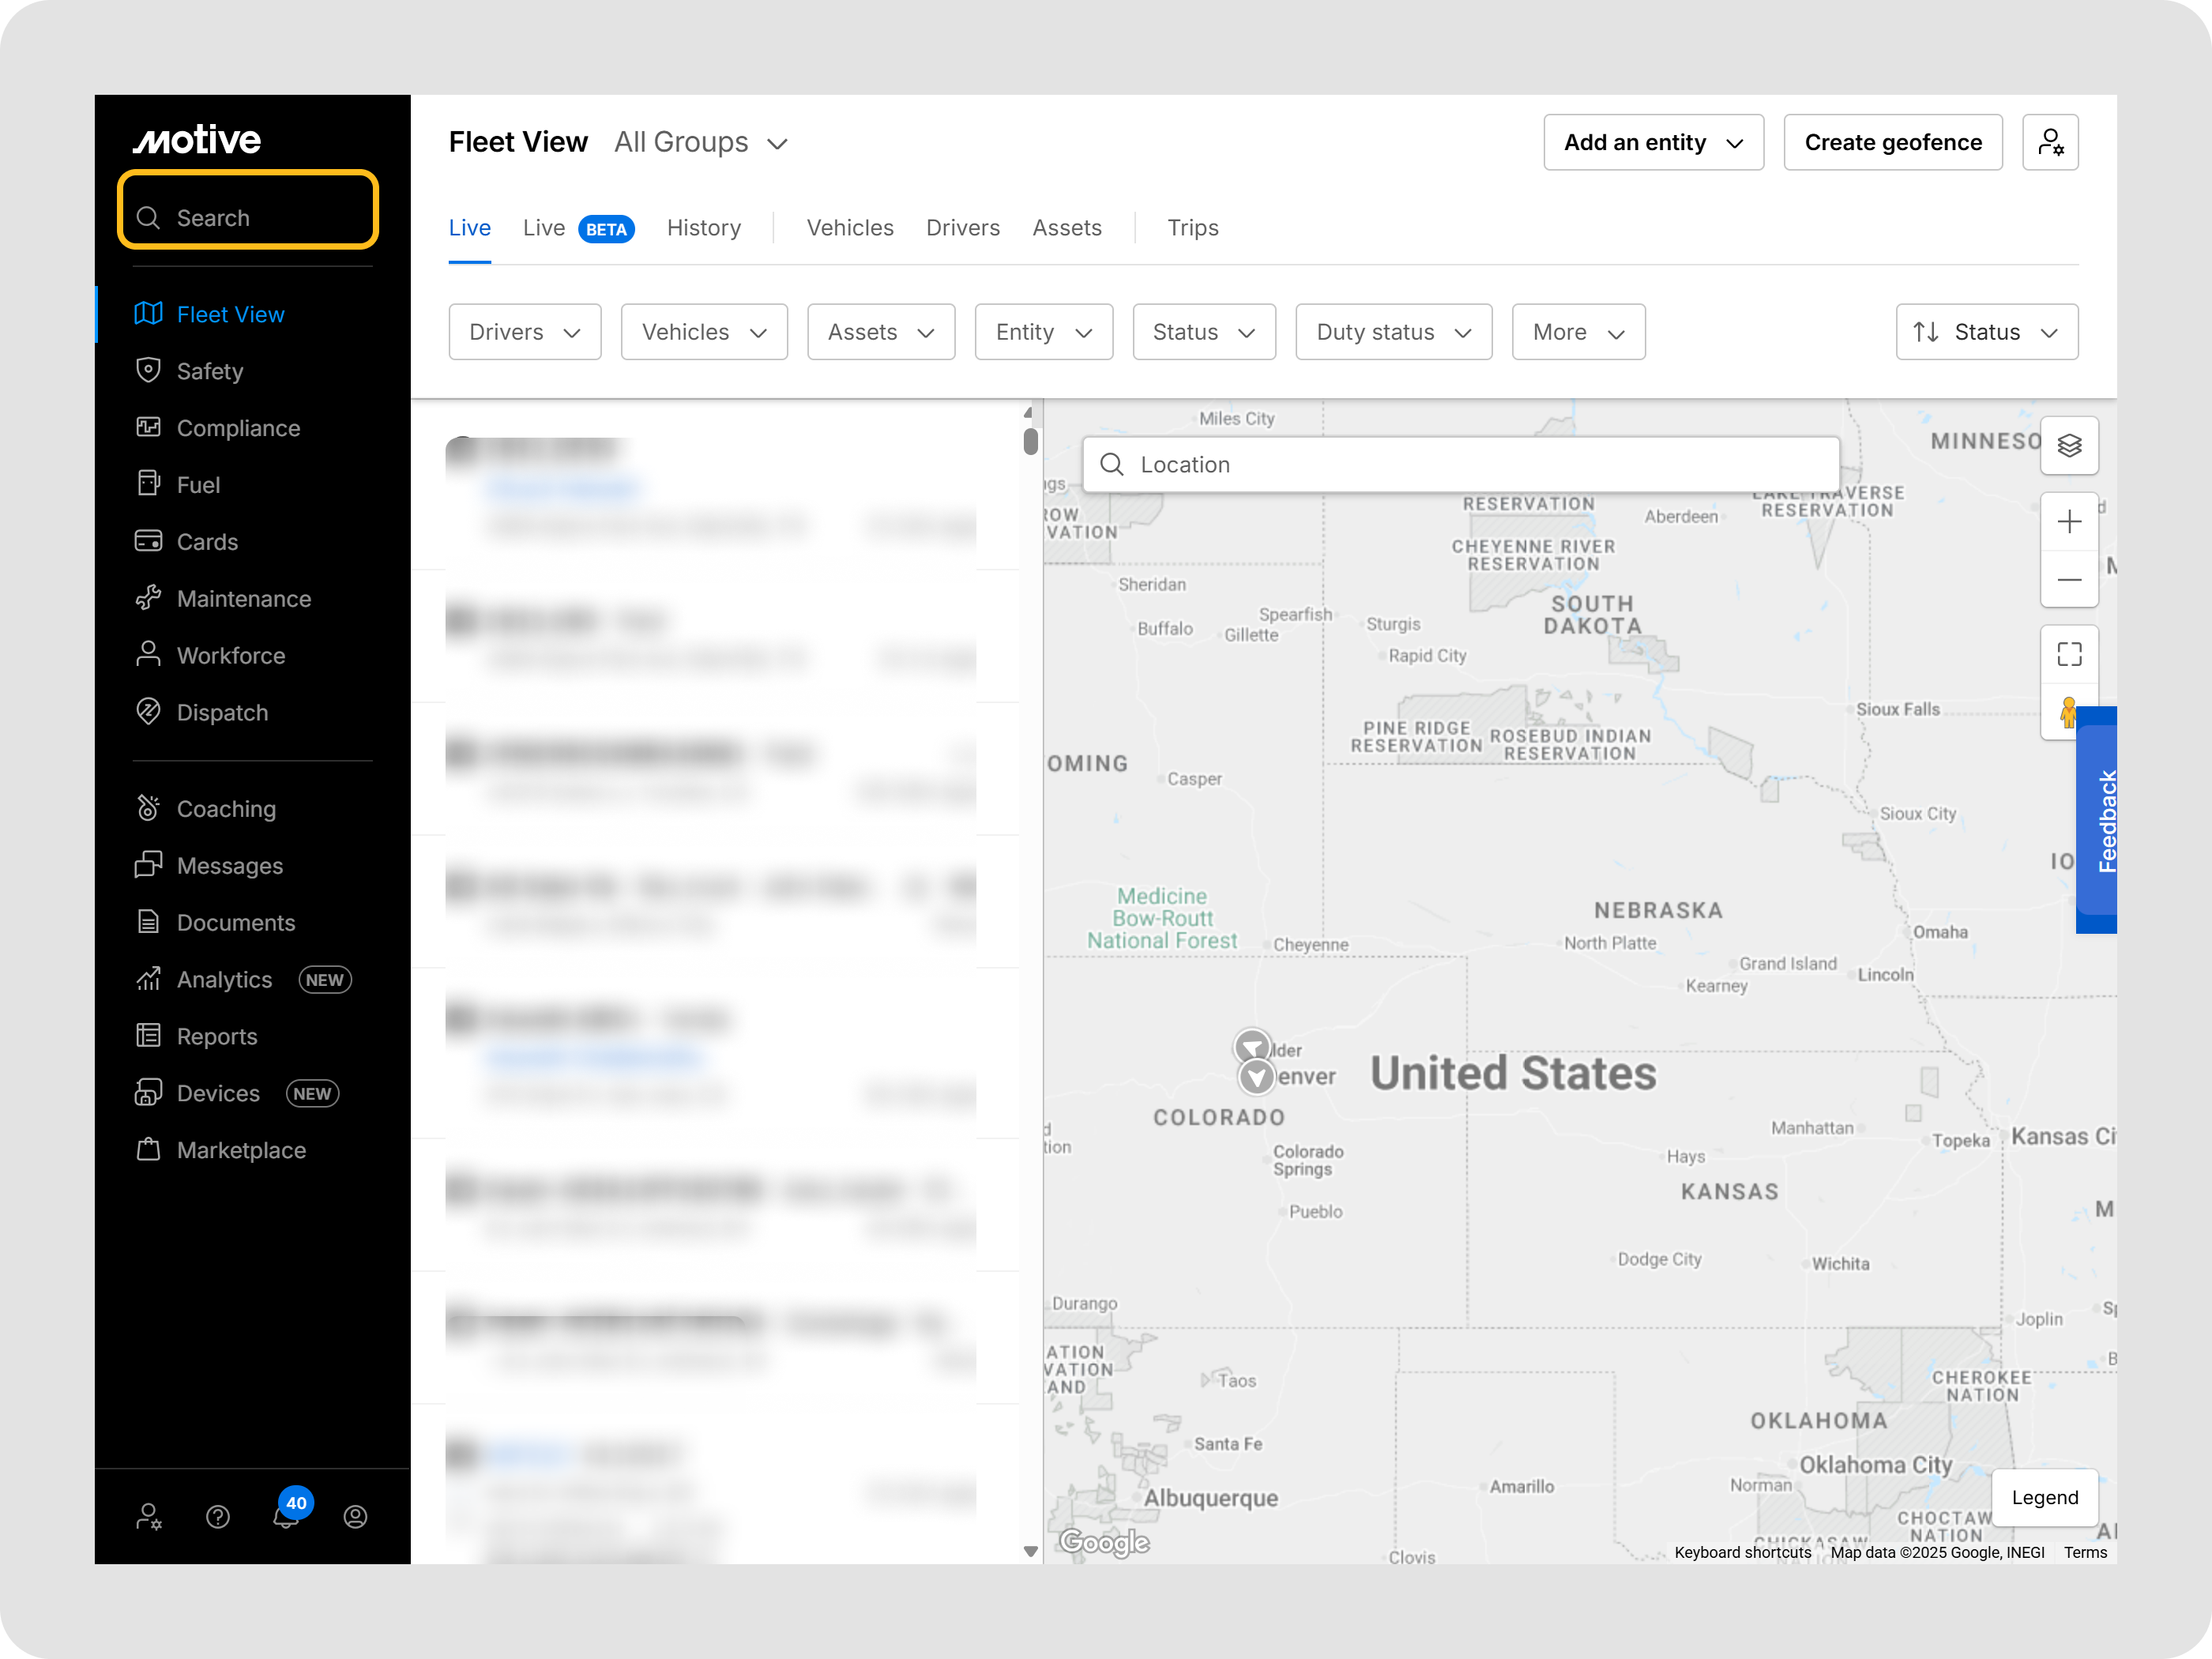This screenshot has height=1659, width=2212.
Task: Open the Duty status filter dropdown
Action: (1393, 332)
